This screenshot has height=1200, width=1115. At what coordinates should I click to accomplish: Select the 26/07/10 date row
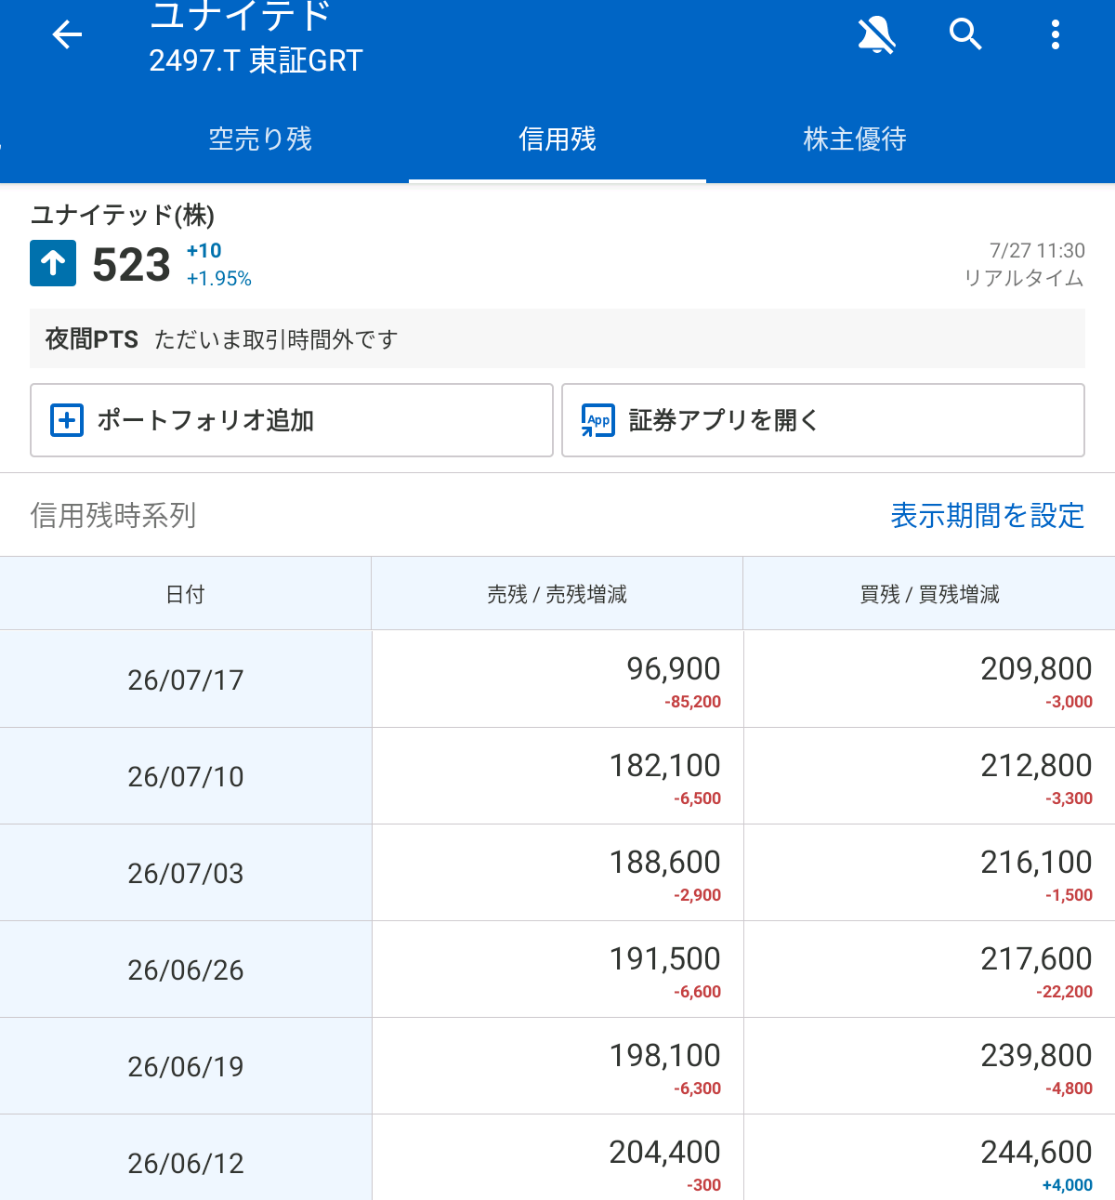pyautogui.click(x=185, y=777)
